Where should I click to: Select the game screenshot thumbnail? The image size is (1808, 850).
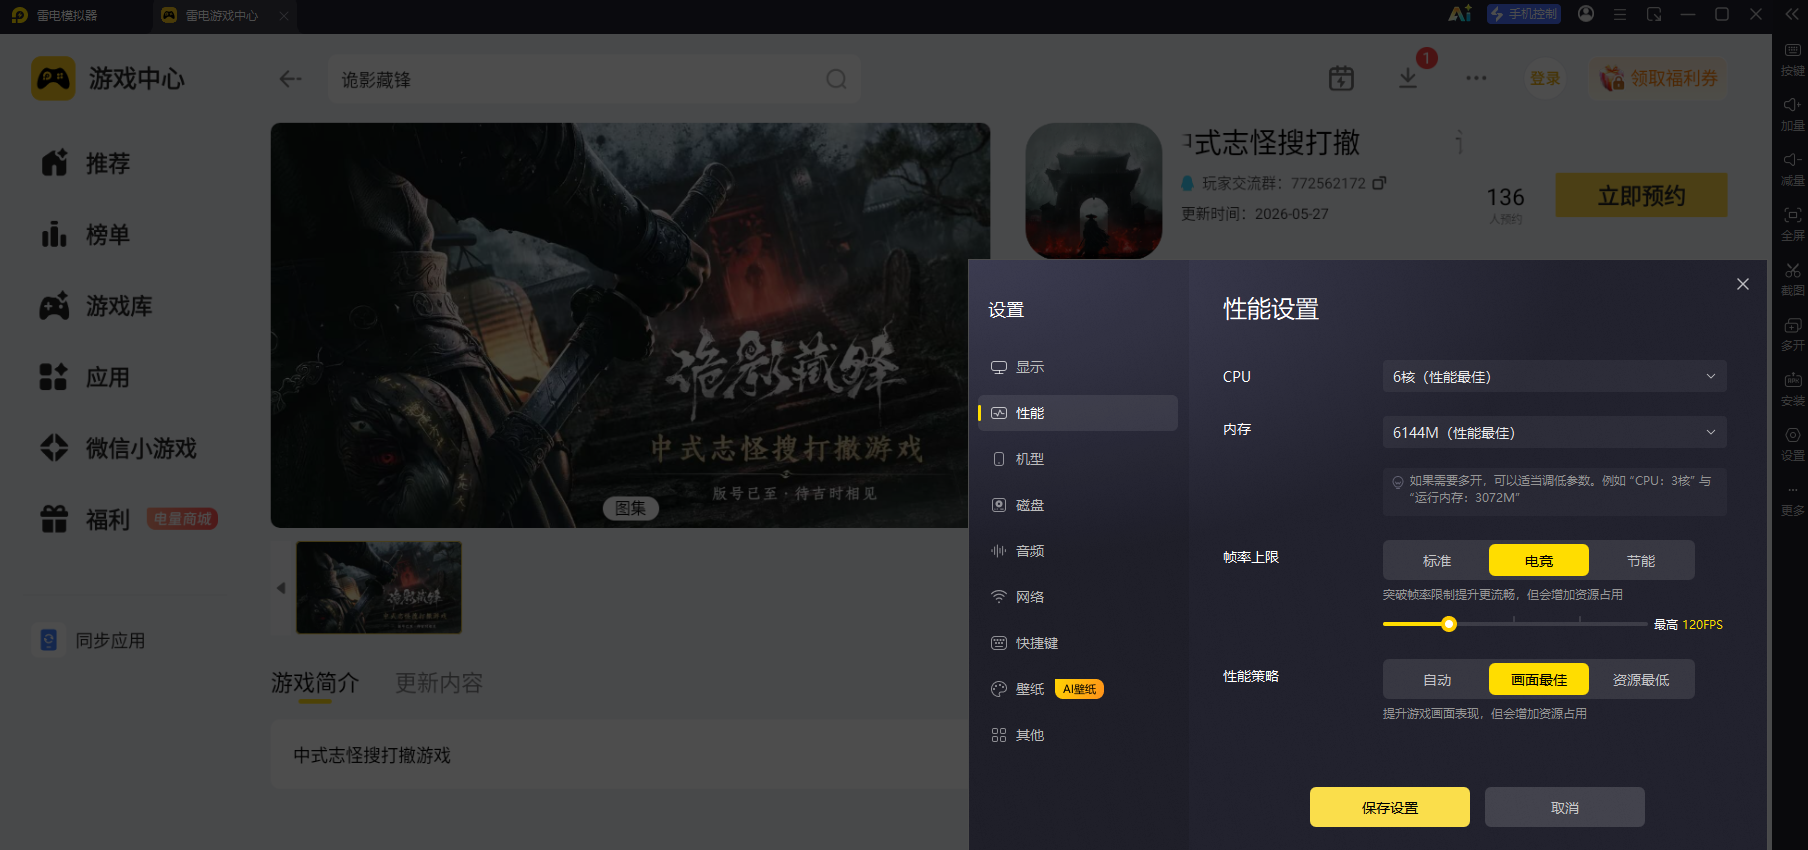pos(379,588)
